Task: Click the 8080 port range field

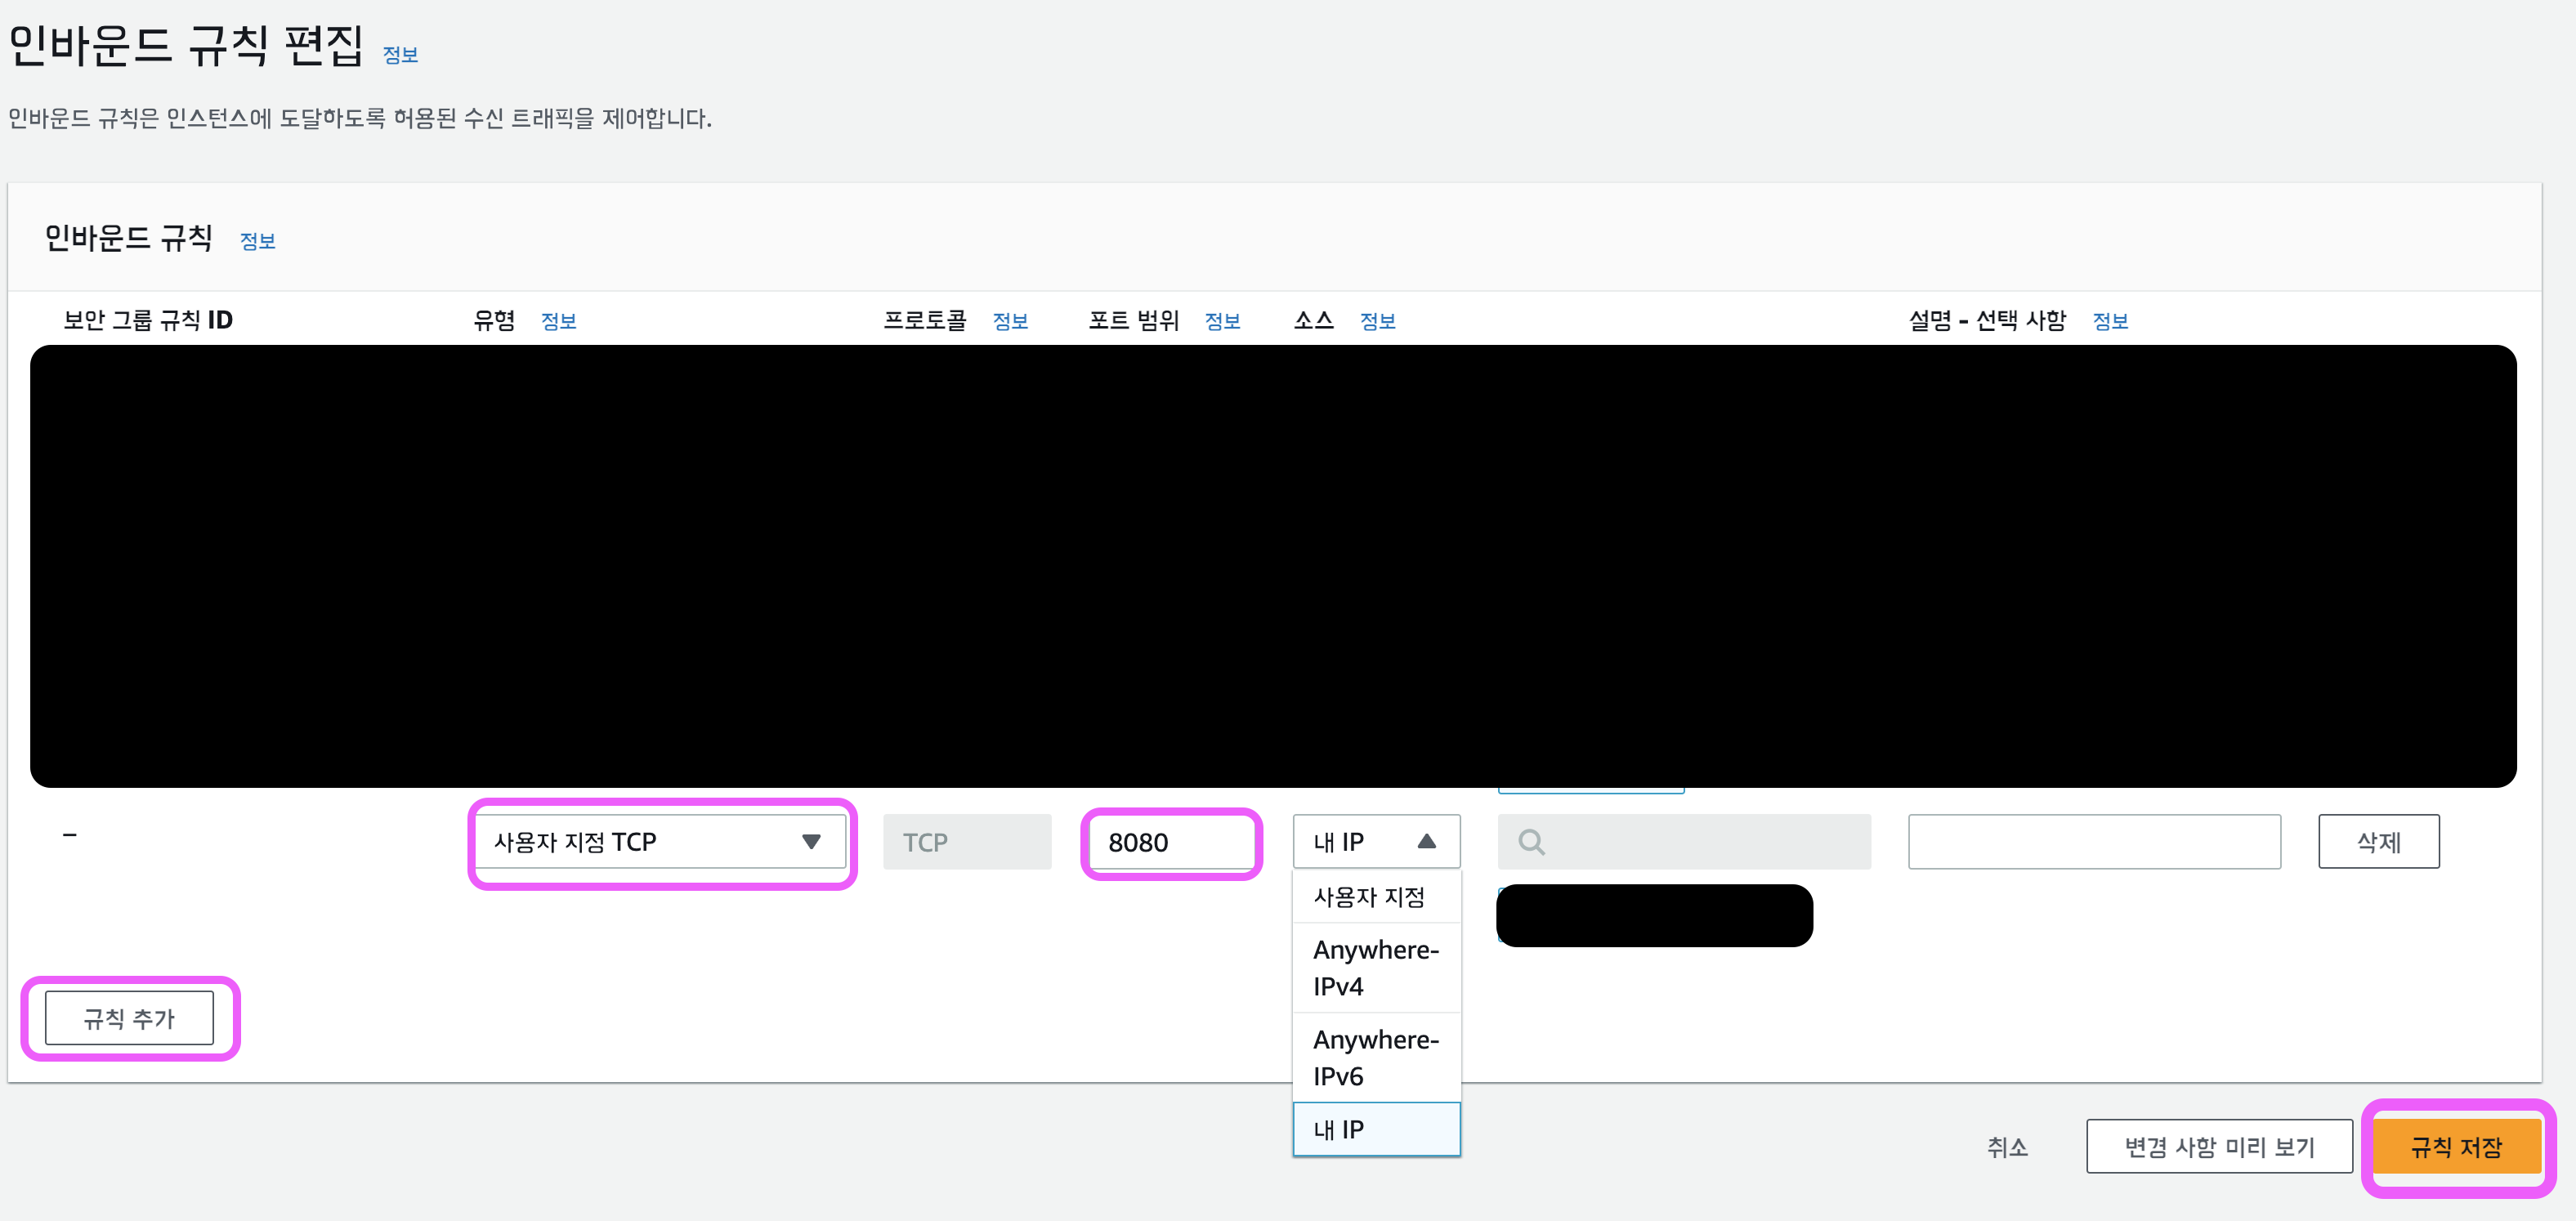Action: [1170, 842]
